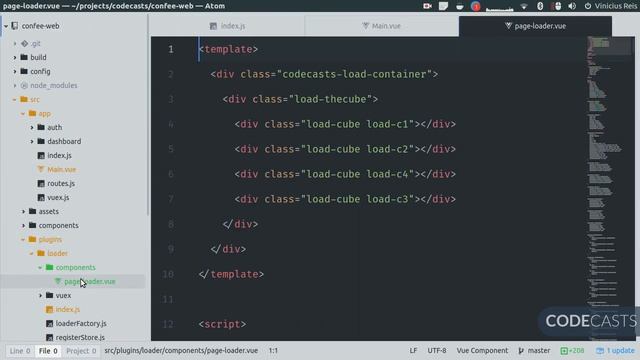Screen dimensions: 640x360
Task: Click the green components folder icon under loader
Action: click(x=49, y=267)
